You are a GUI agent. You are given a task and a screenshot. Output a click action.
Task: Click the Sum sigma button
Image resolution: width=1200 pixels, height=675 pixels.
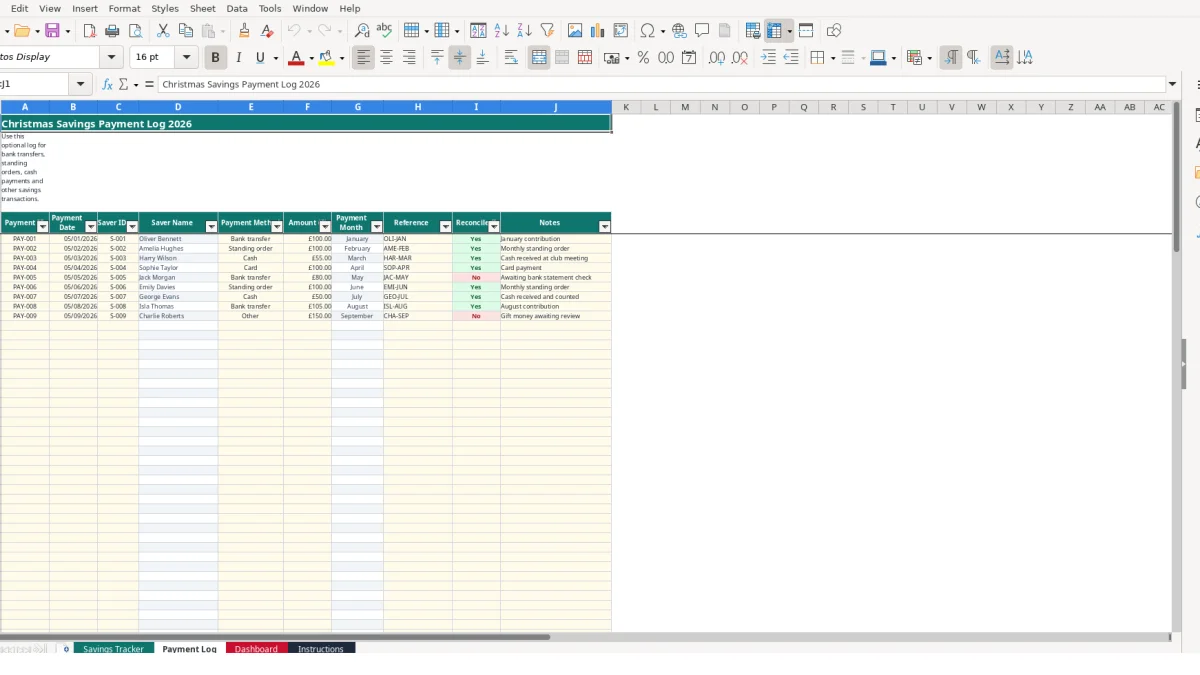click(124, 85)
